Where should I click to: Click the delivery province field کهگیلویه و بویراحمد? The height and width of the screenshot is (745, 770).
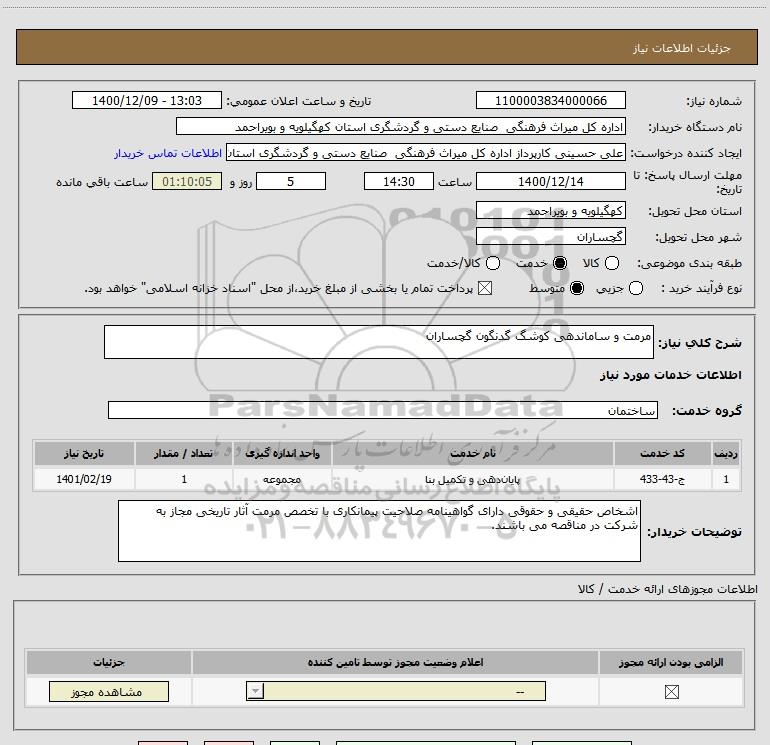click(550, 211)
